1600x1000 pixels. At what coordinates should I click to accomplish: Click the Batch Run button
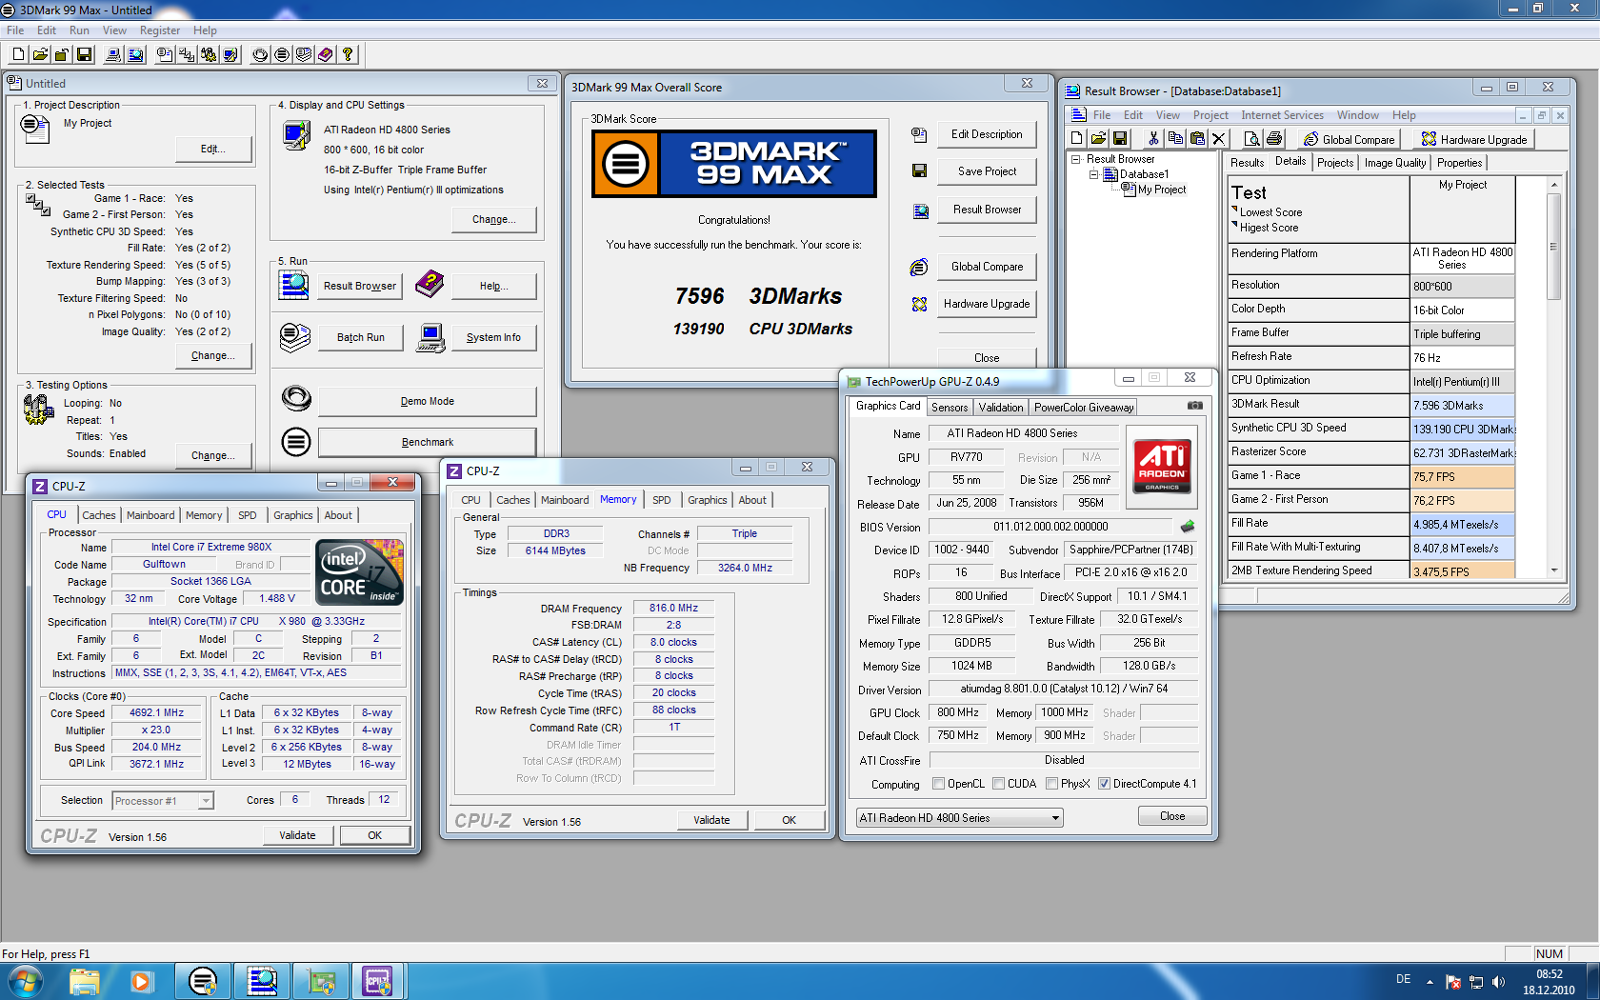coord(361,338)
